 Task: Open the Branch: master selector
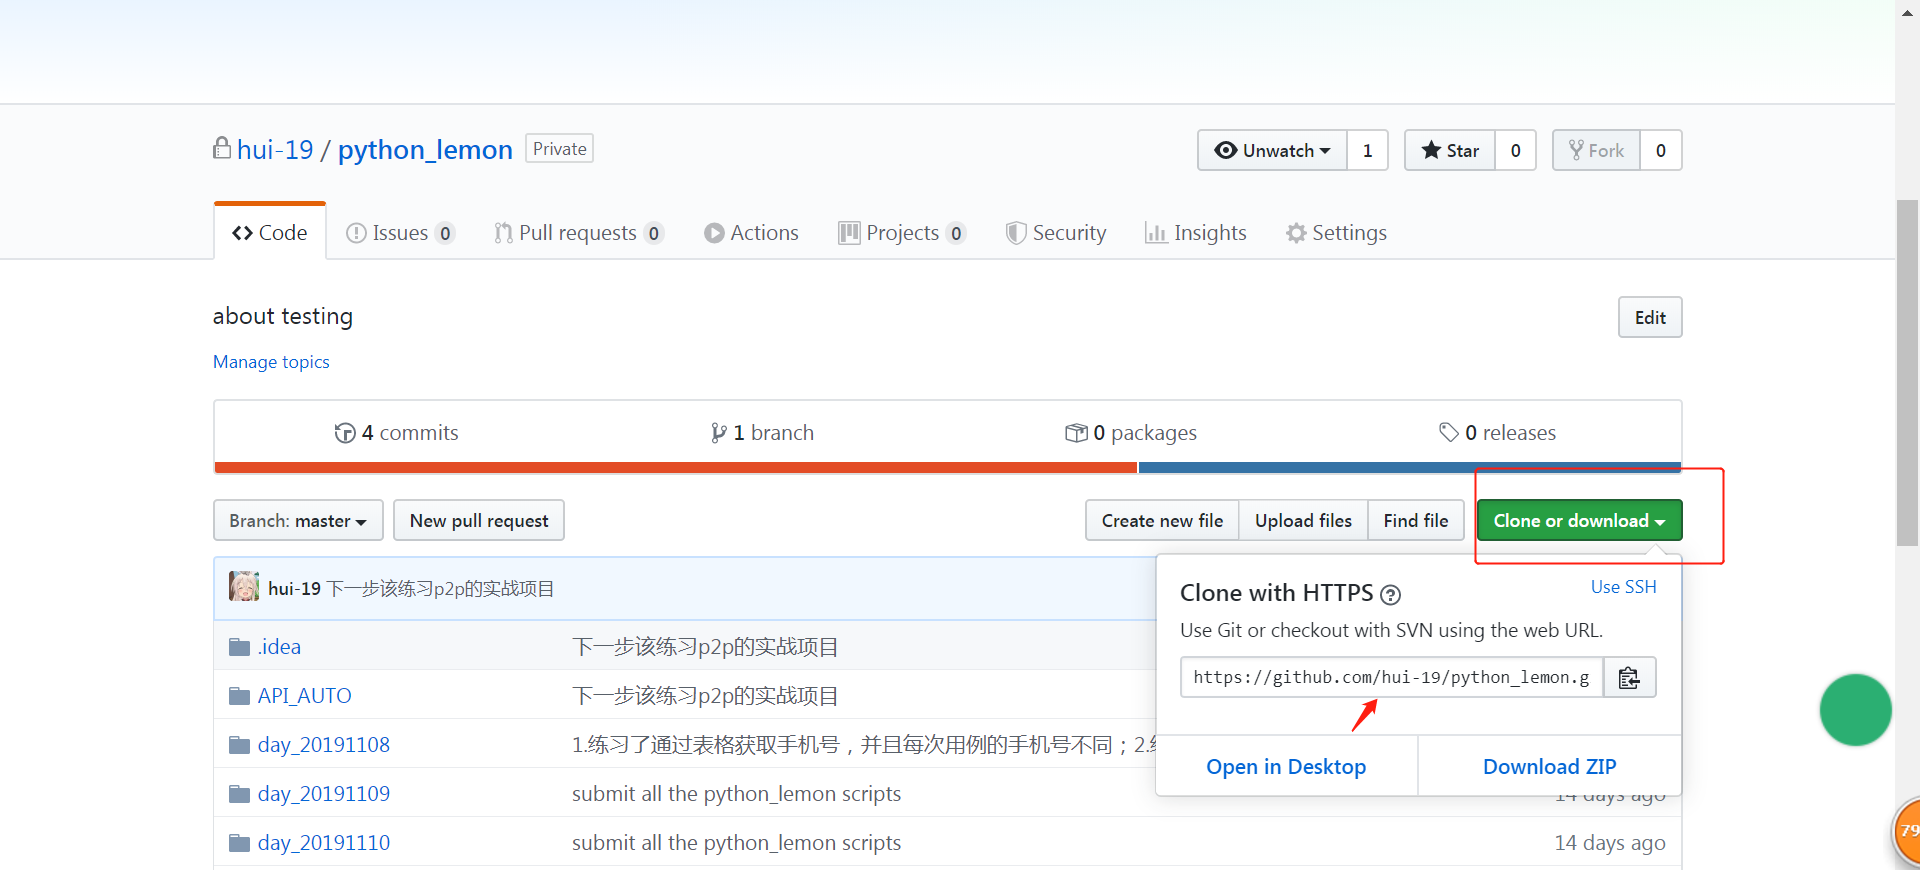point(298,520)
